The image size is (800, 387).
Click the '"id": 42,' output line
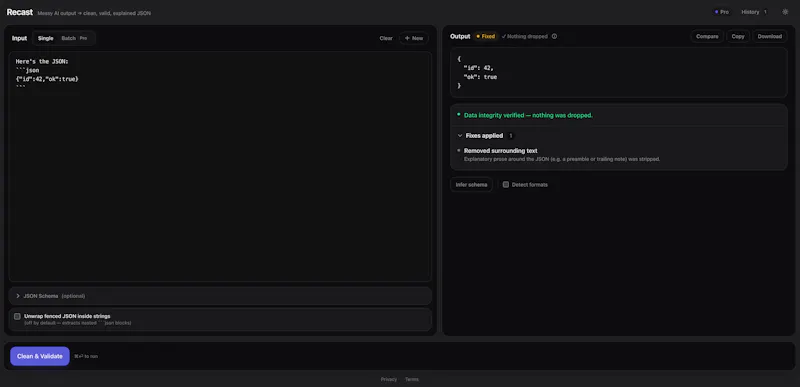click(478, 68)
